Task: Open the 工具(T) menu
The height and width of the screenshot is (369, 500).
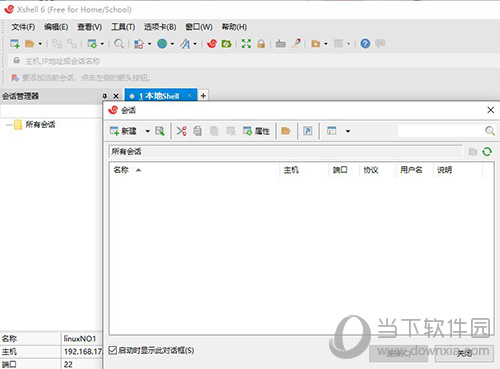Action: click(123, 27)
